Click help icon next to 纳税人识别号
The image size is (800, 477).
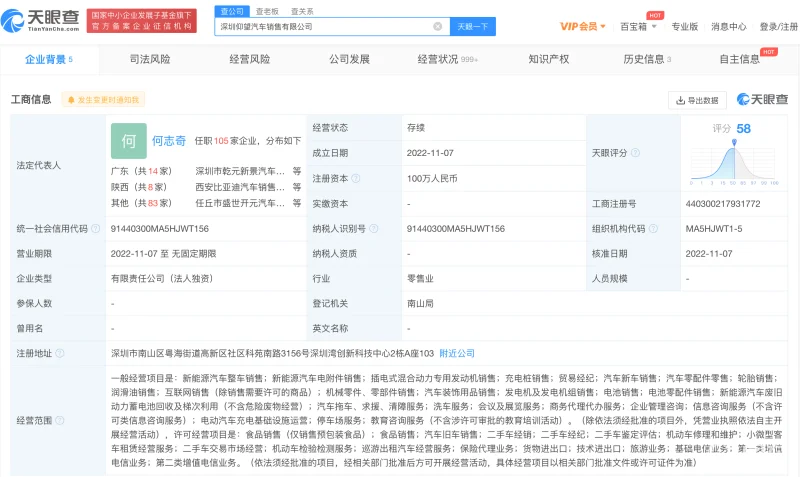coord(373,229)
